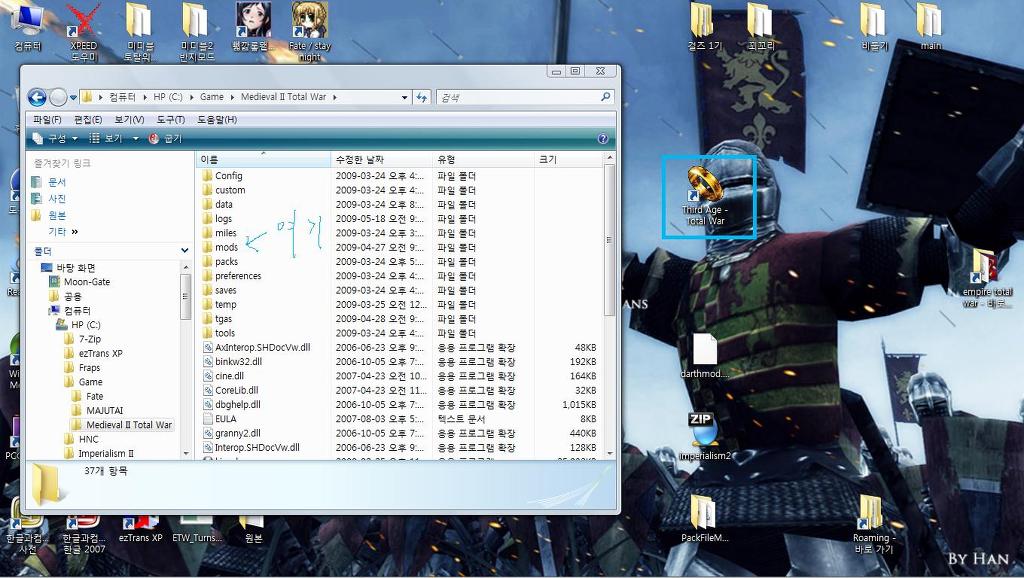This screenshot has height=578, width=1024.
Task: Open the 원본 desktop folder
Action: (x=253, y=530)
